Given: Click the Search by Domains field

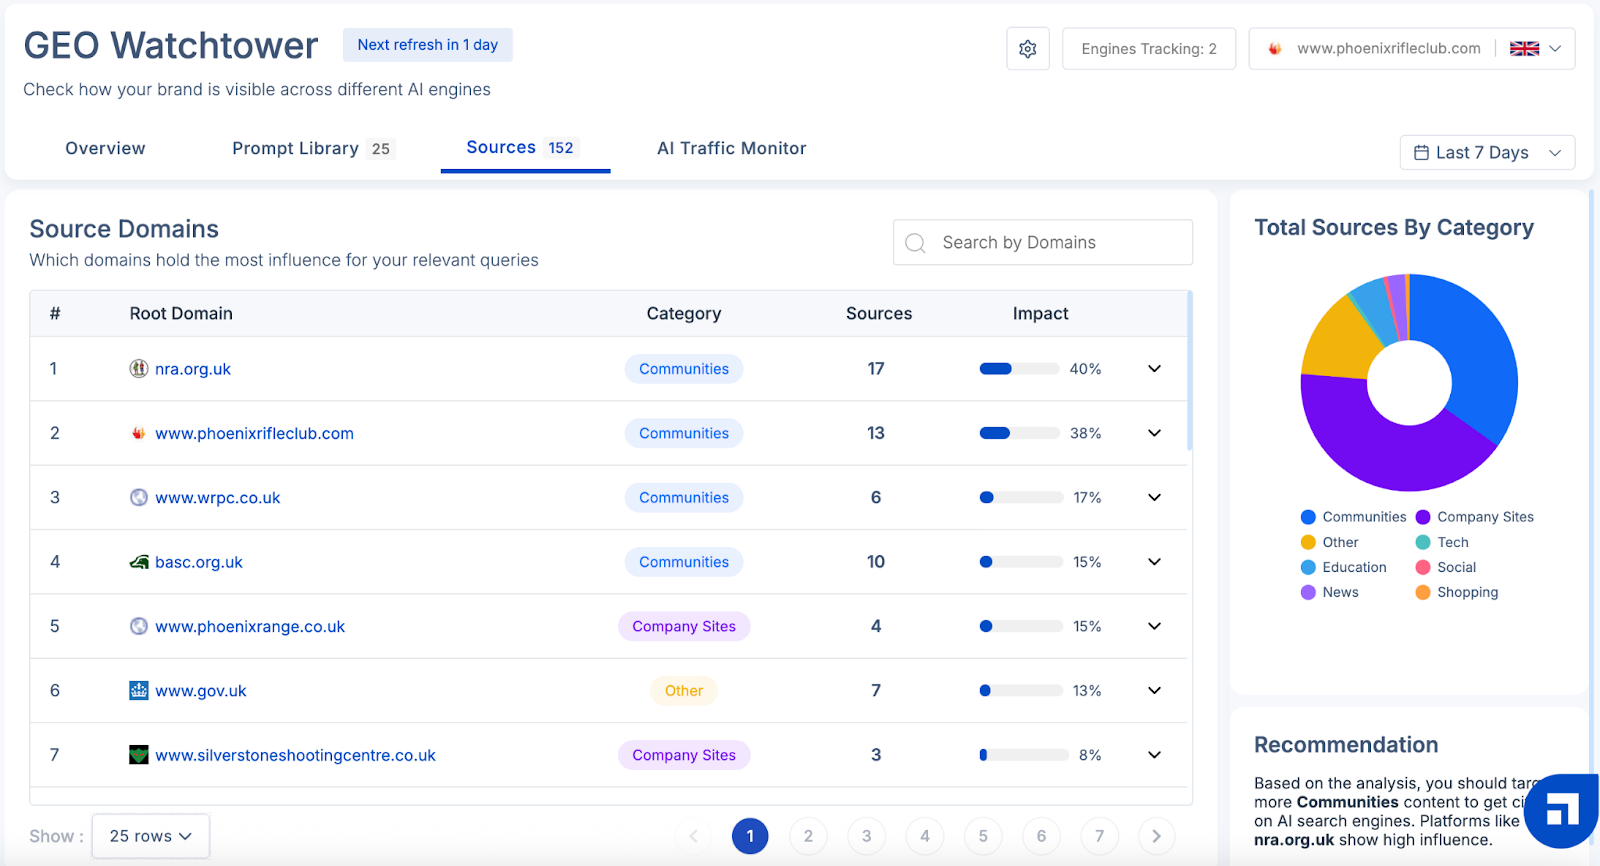Looking at the screenshot, I should (1043, 243).
